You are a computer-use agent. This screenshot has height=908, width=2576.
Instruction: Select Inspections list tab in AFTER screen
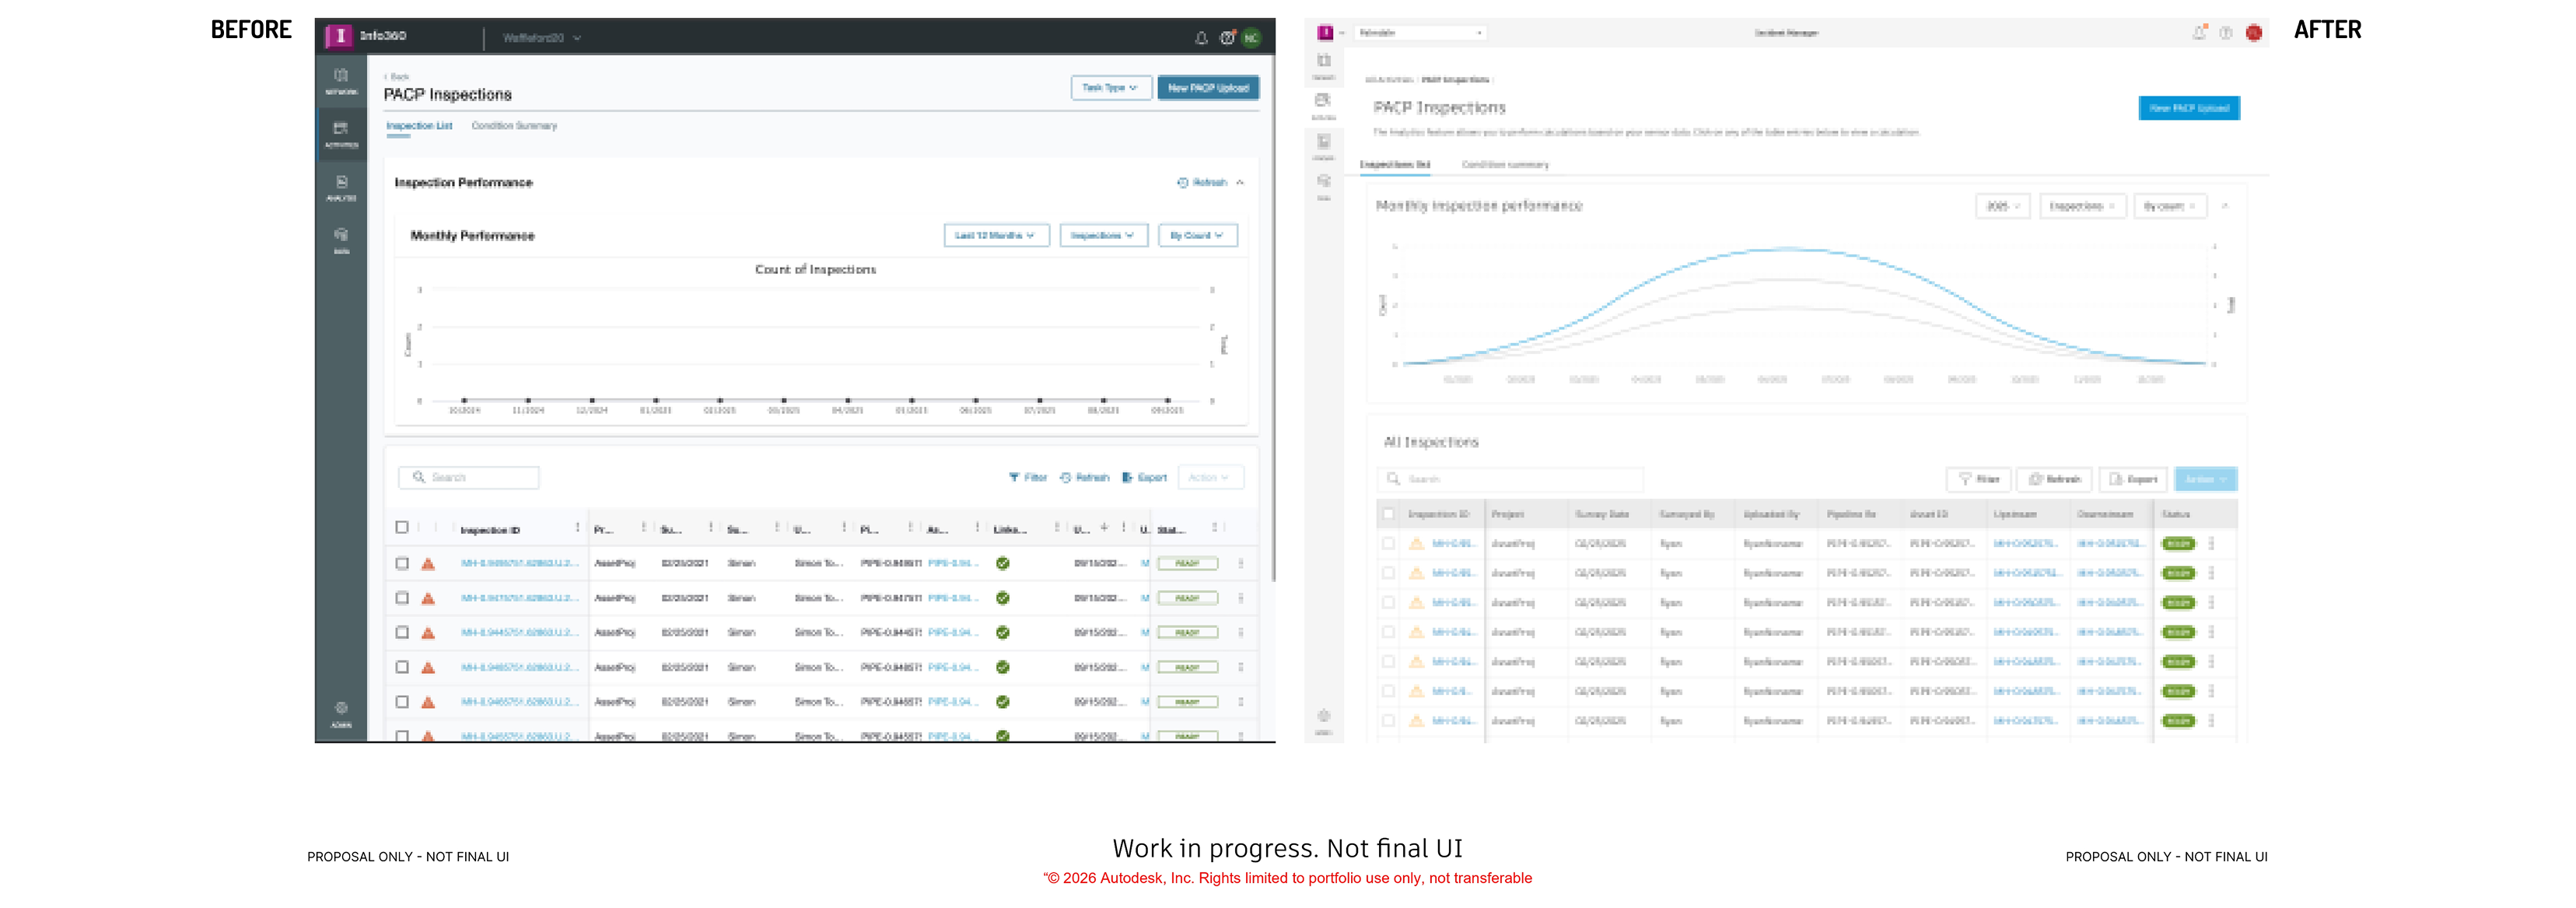coord(1395,165)
